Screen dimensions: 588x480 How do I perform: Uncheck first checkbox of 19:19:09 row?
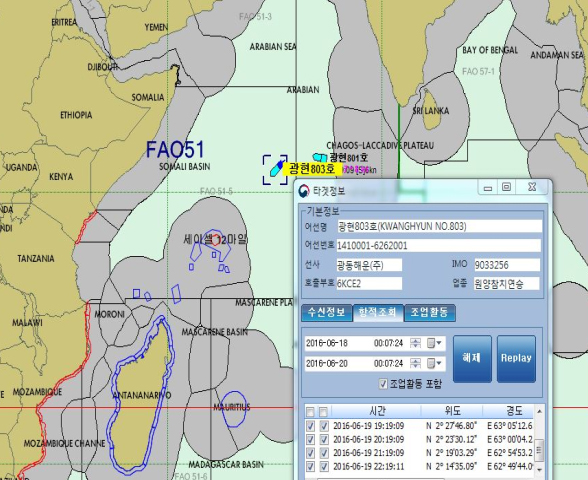(310, 426)
